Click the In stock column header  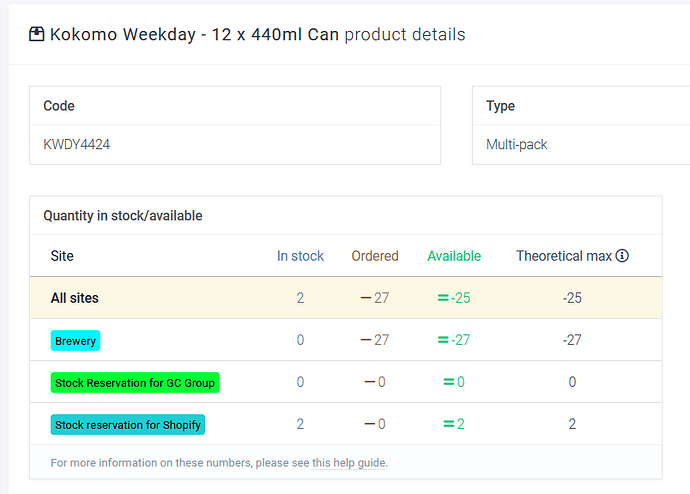[x=300, y=256]
